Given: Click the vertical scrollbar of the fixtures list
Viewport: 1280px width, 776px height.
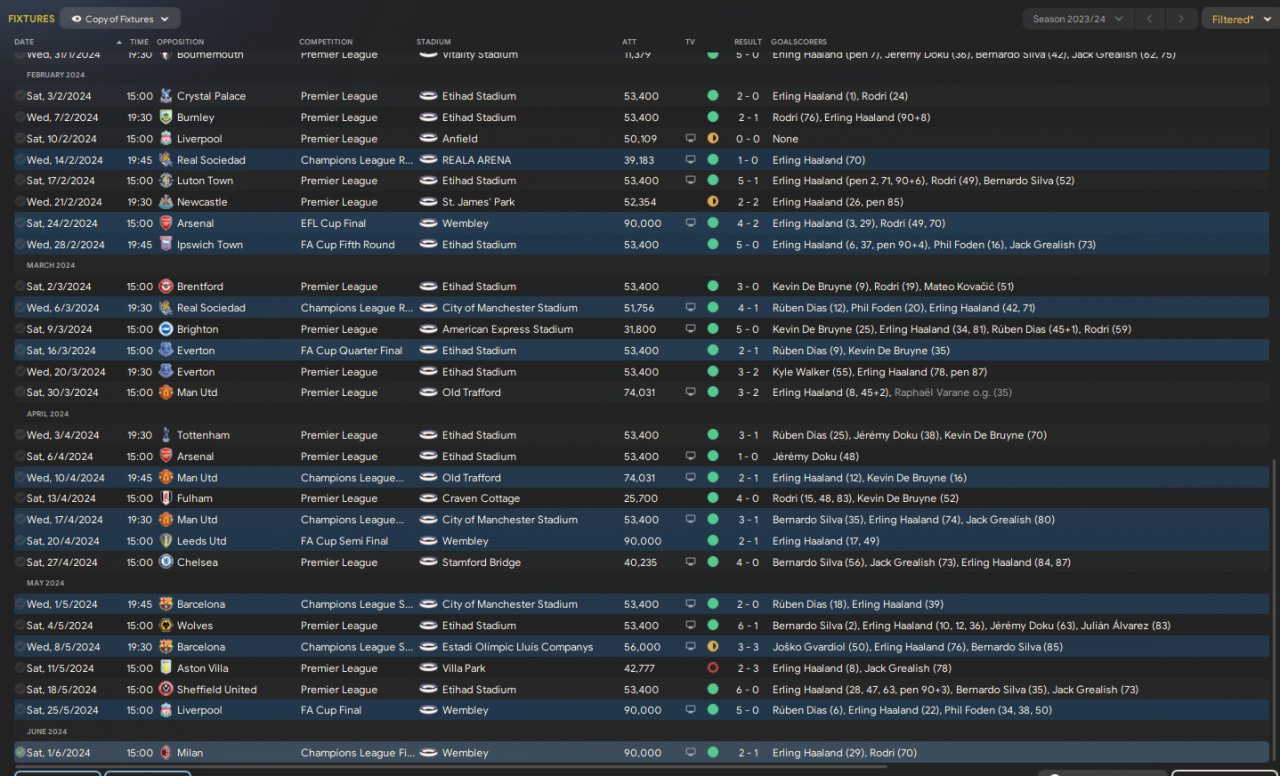Looking at the screenshot, I should (1274, 612).
